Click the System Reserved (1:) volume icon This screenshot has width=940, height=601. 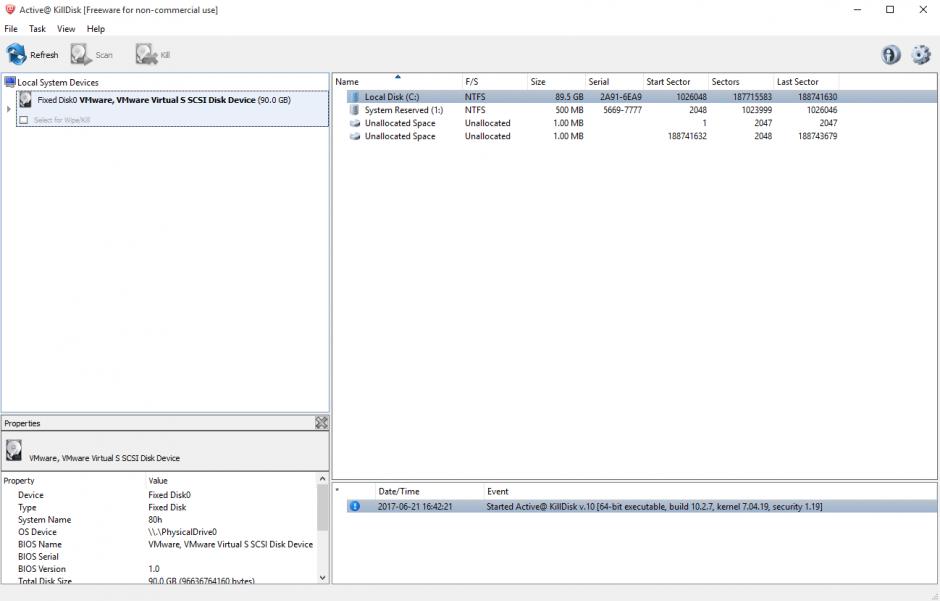pyautogui.click(x=354, y=110)
